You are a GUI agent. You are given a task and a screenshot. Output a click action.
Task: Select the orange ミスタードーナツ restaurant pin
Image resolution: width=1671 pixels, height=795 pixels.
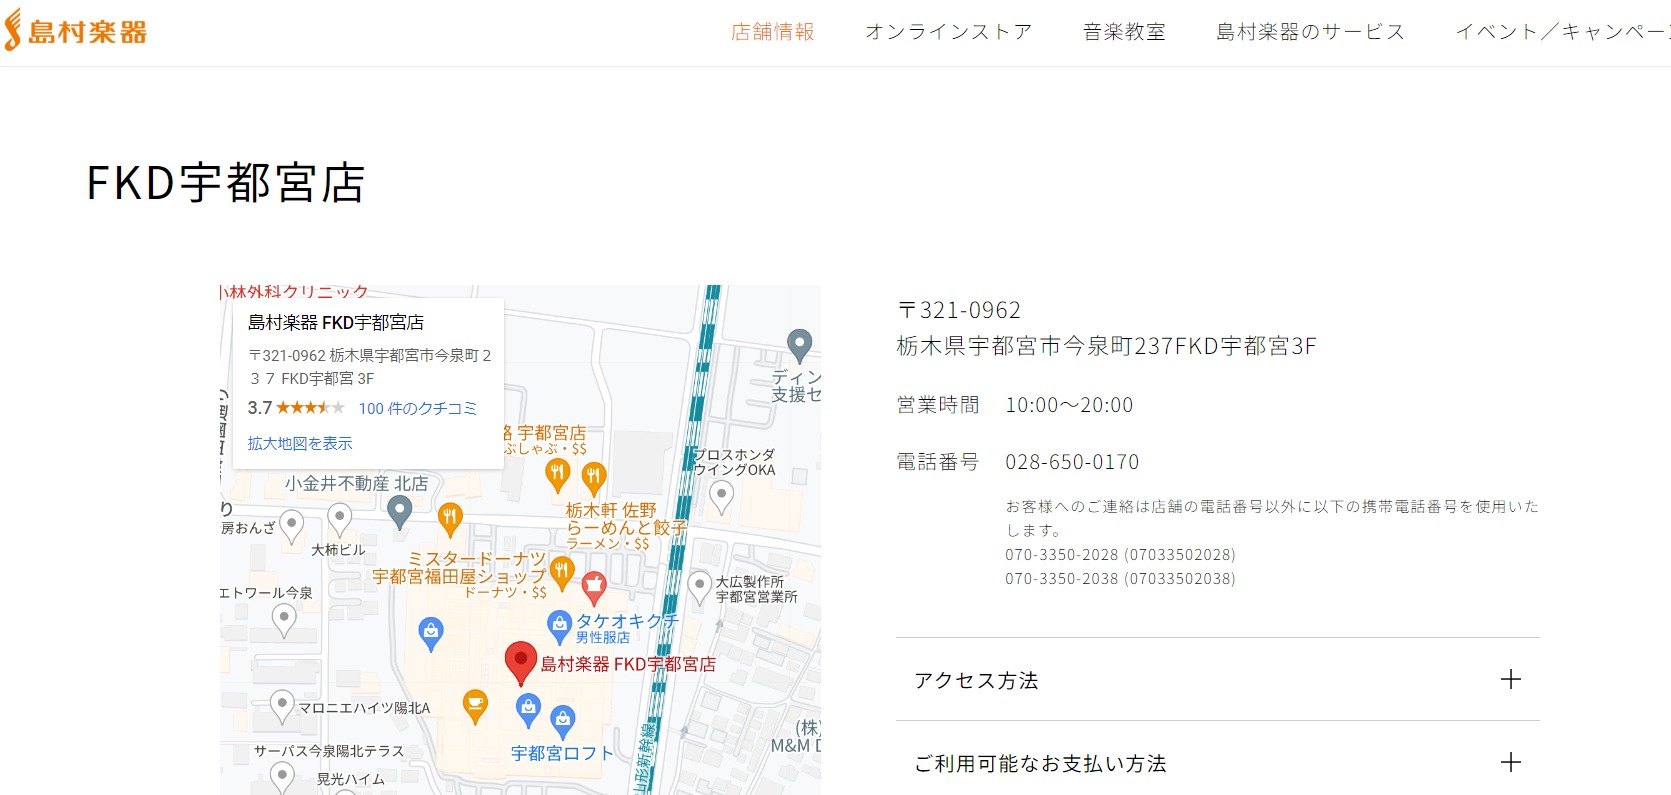point(562,575)
